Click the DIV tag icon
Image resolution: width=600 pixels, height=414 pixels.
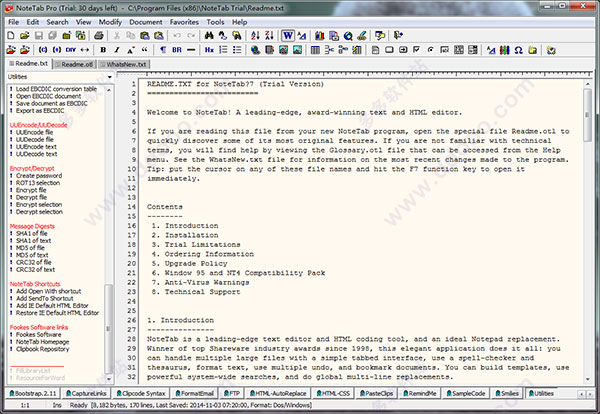point(71,50)
